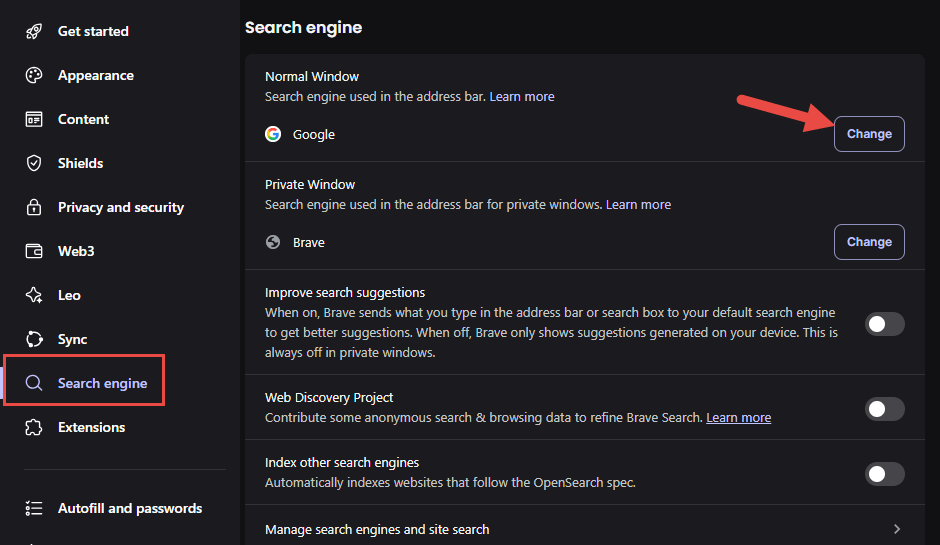Click the Index other search engines title
The image size is (940, 545).
click(x=342, y=462)
